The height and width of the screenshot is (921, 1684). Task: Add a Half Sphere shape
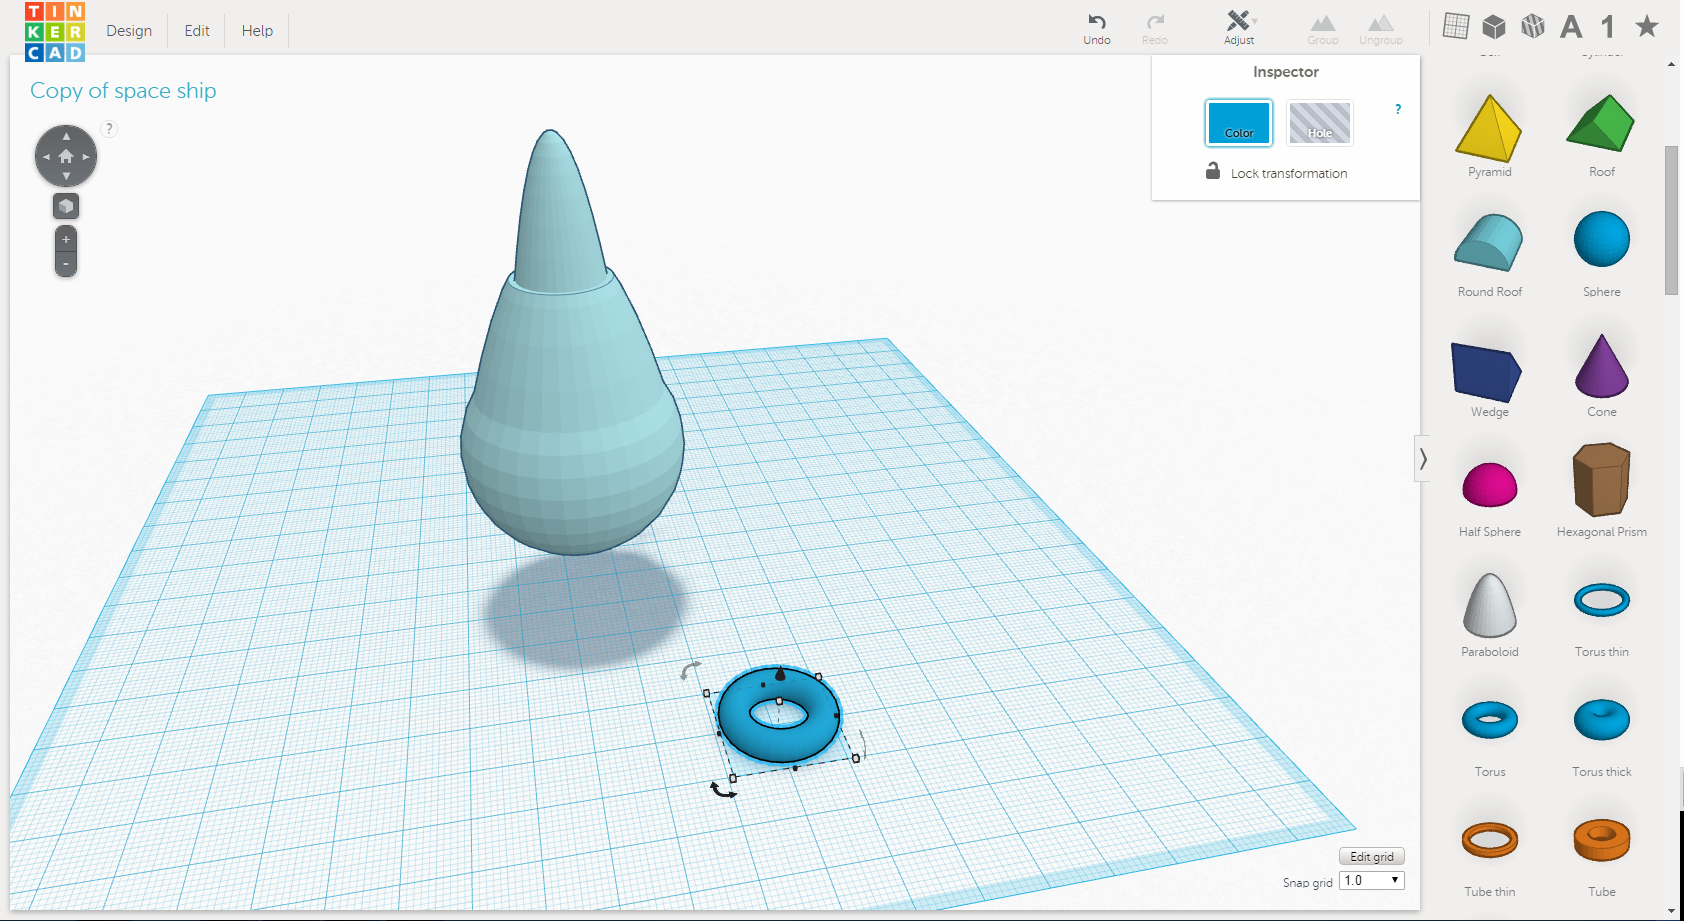[1490, 498]
